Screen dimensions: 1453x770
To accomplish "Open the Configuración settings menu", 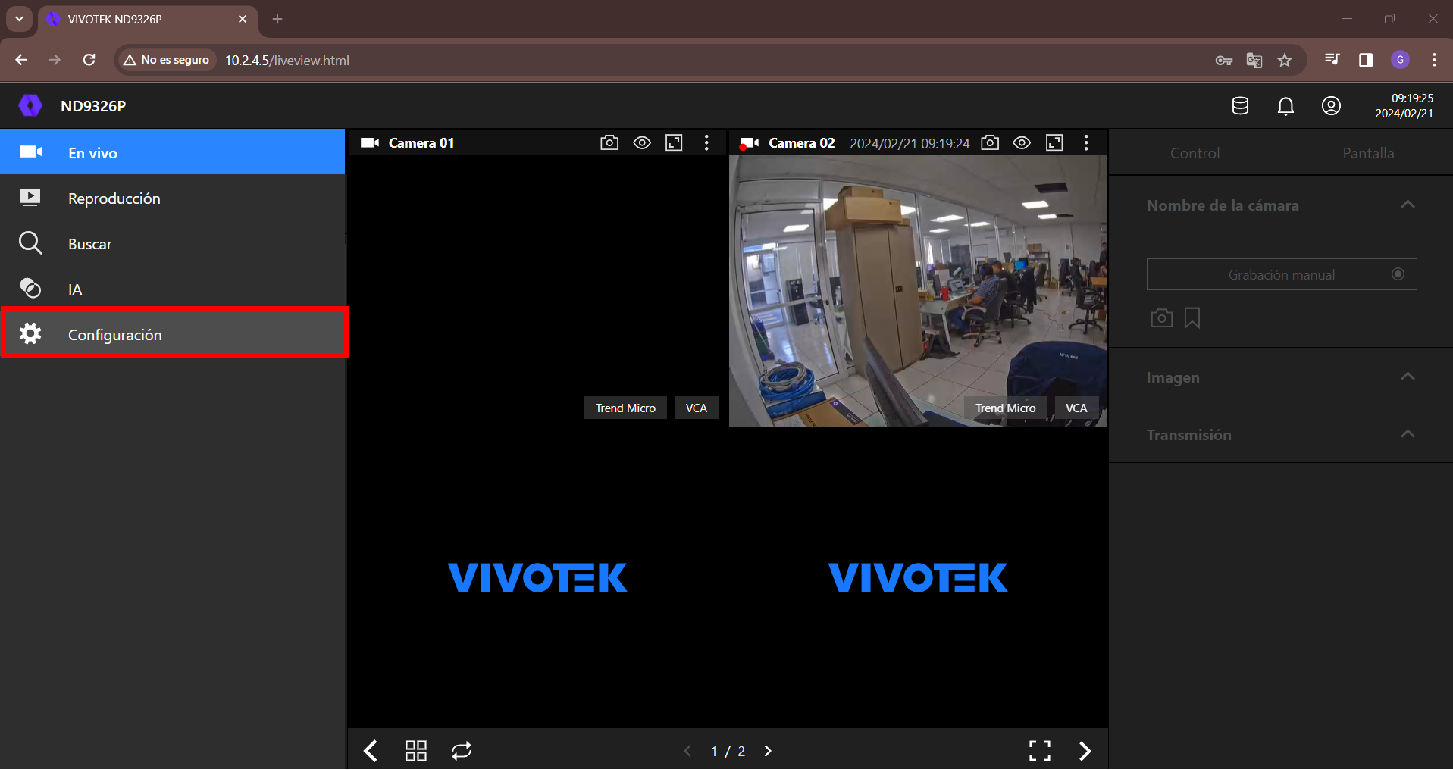I will [x=173, y=334].
